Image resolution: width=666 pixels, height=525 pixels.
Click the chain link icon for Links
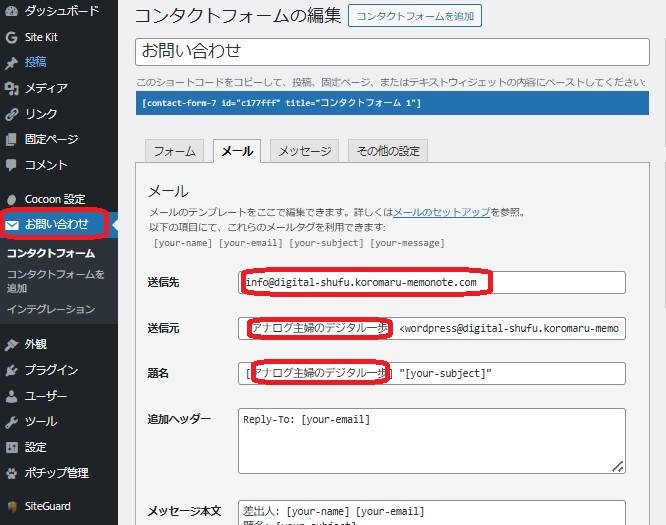point(12,114)
